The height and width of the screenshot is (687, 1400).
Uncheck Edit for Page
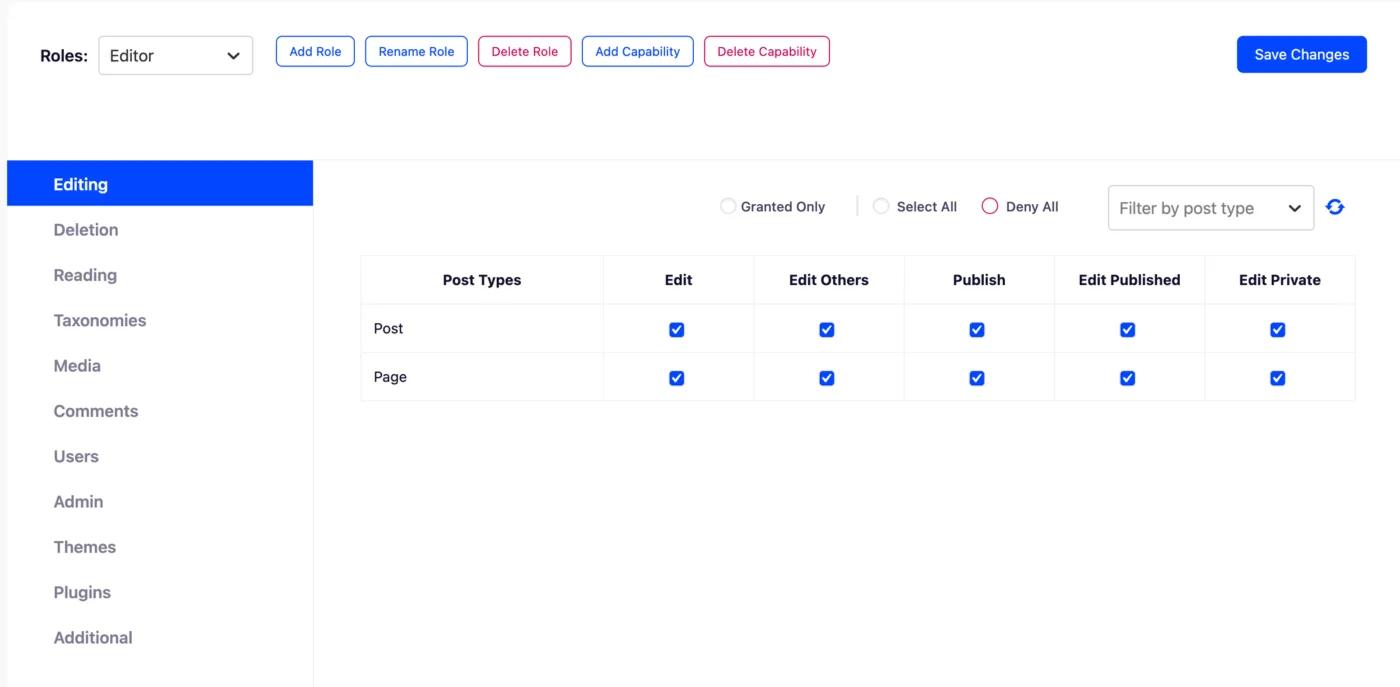tap(676, 378)
